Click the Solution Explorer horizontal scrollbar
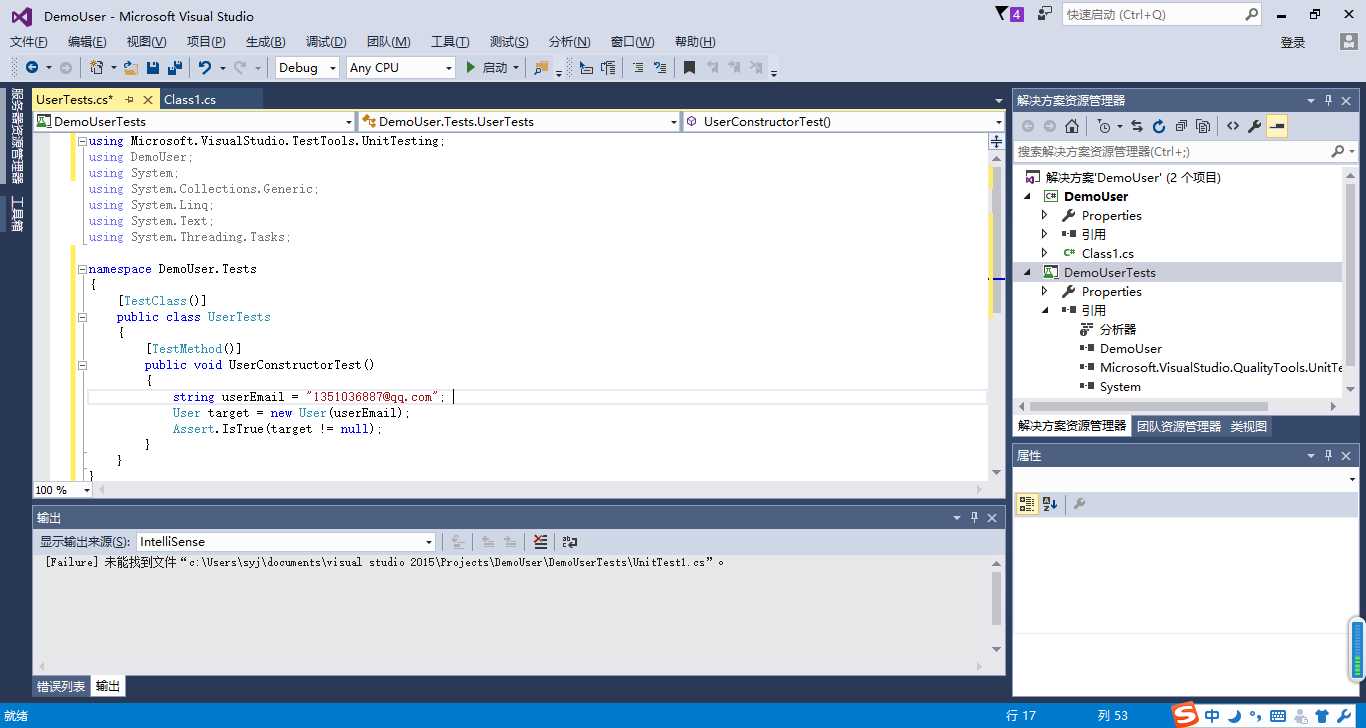 pyautogui.click(x=1149, y=406)
